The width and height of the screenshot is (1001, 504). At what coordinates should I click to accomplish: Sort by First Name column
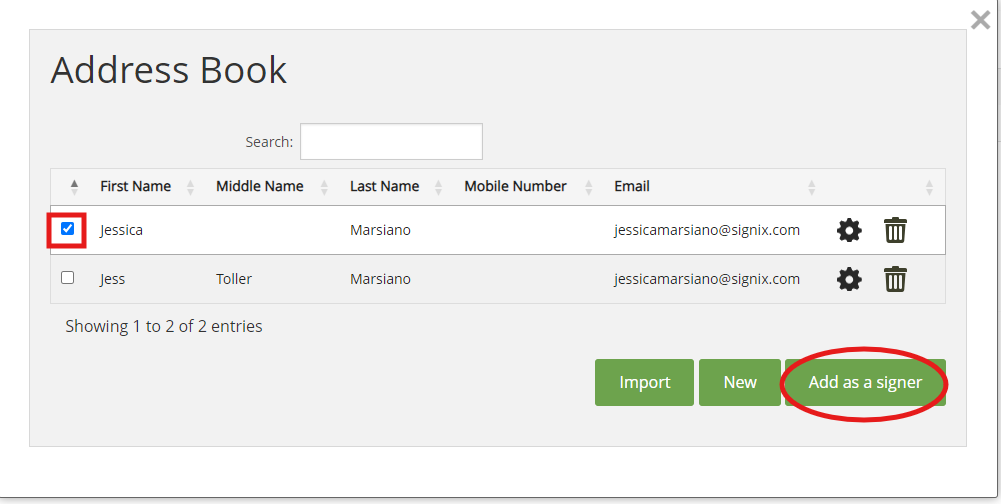tap(135, 187)
